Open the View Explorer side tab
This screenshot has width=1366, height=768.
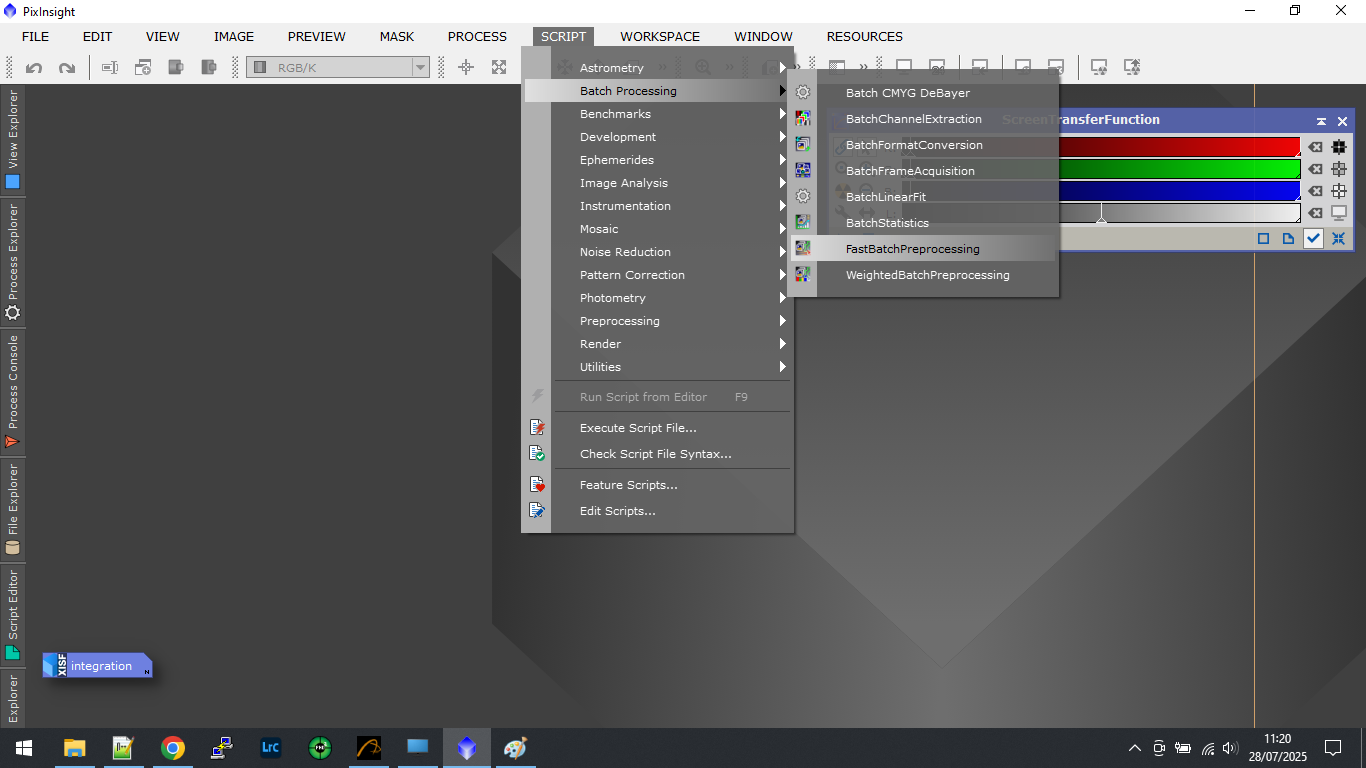pyautogui.click(x=13, y=140)
